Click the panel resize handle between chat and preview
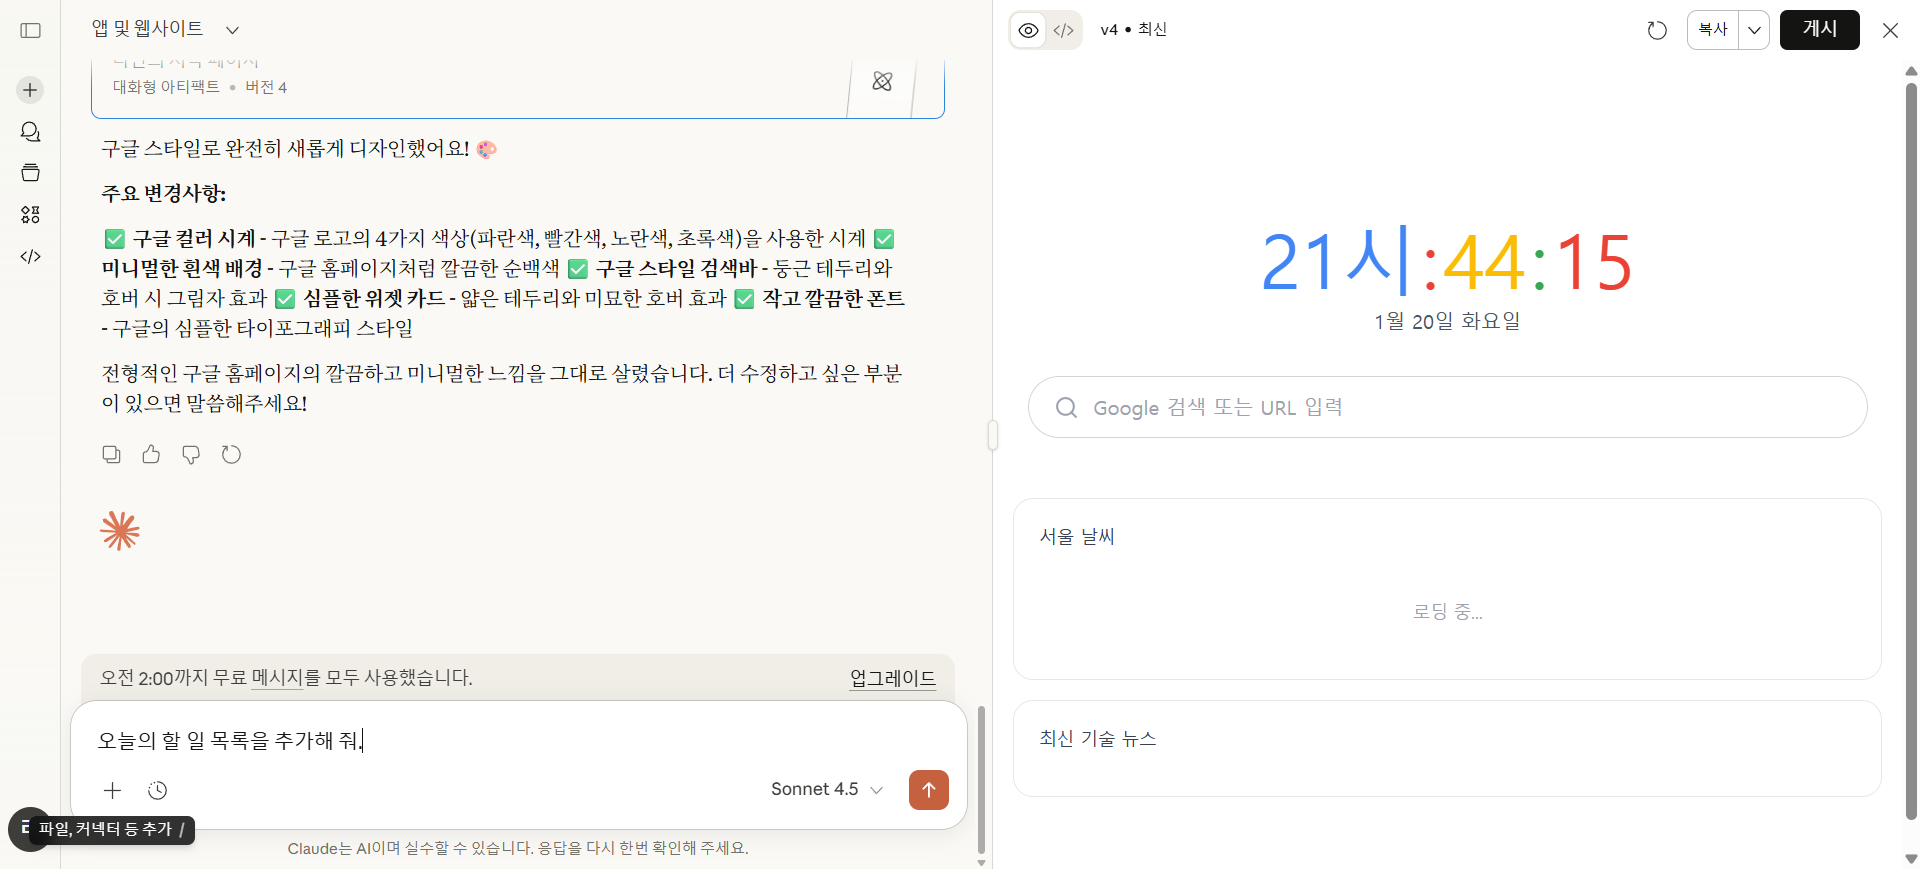The image size is (1920, 869). 992,435
